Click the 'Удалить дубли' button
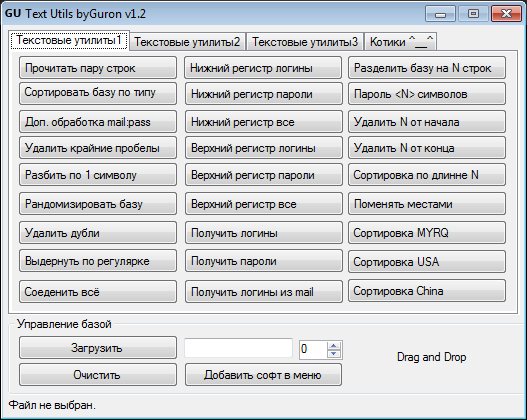 98,233
